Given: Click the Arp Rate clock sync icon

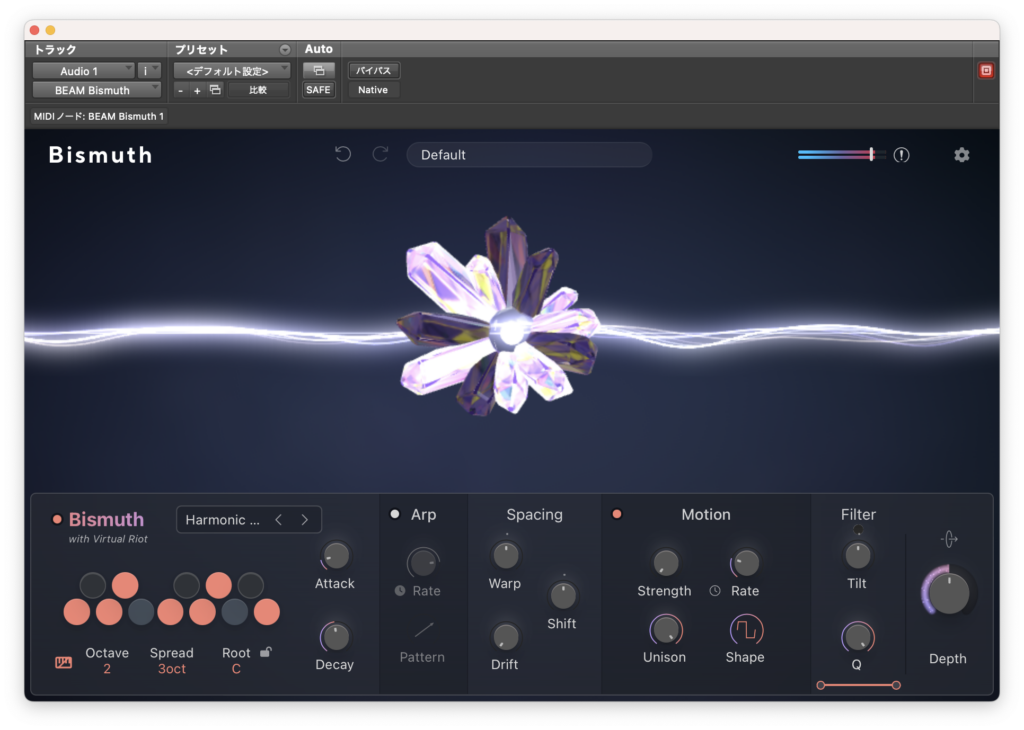Looking at the screenshot, I should [400, 591].
